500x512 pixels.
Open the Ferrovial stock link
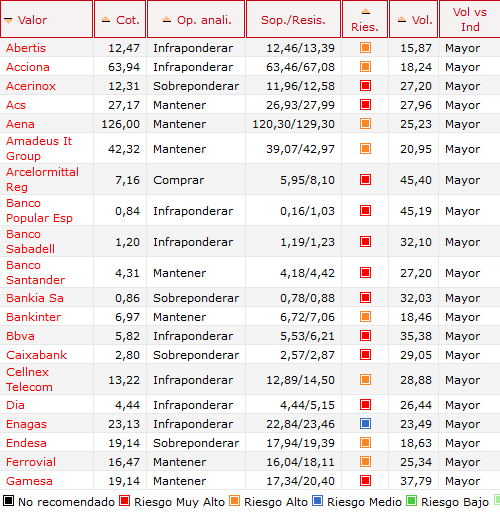(31, 462)
